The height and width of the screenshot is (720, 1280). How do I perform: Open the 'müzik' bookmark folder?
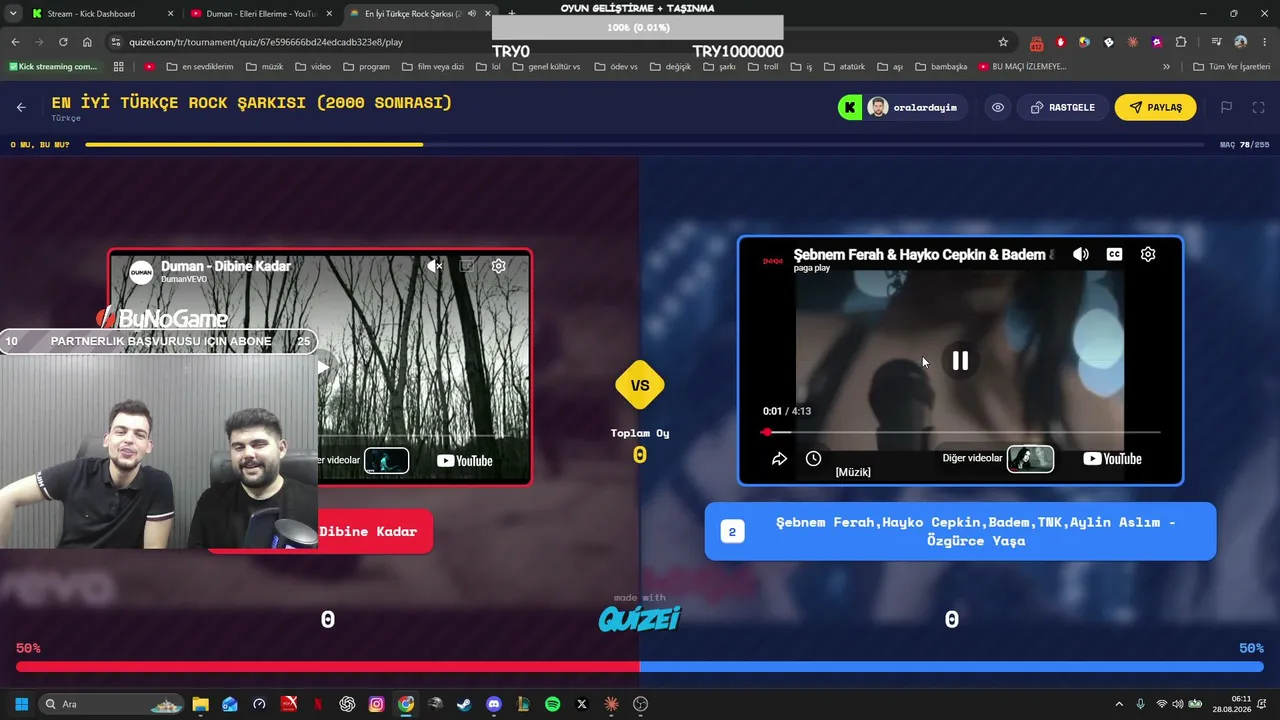pyautogui.click(x=264, y=67)
